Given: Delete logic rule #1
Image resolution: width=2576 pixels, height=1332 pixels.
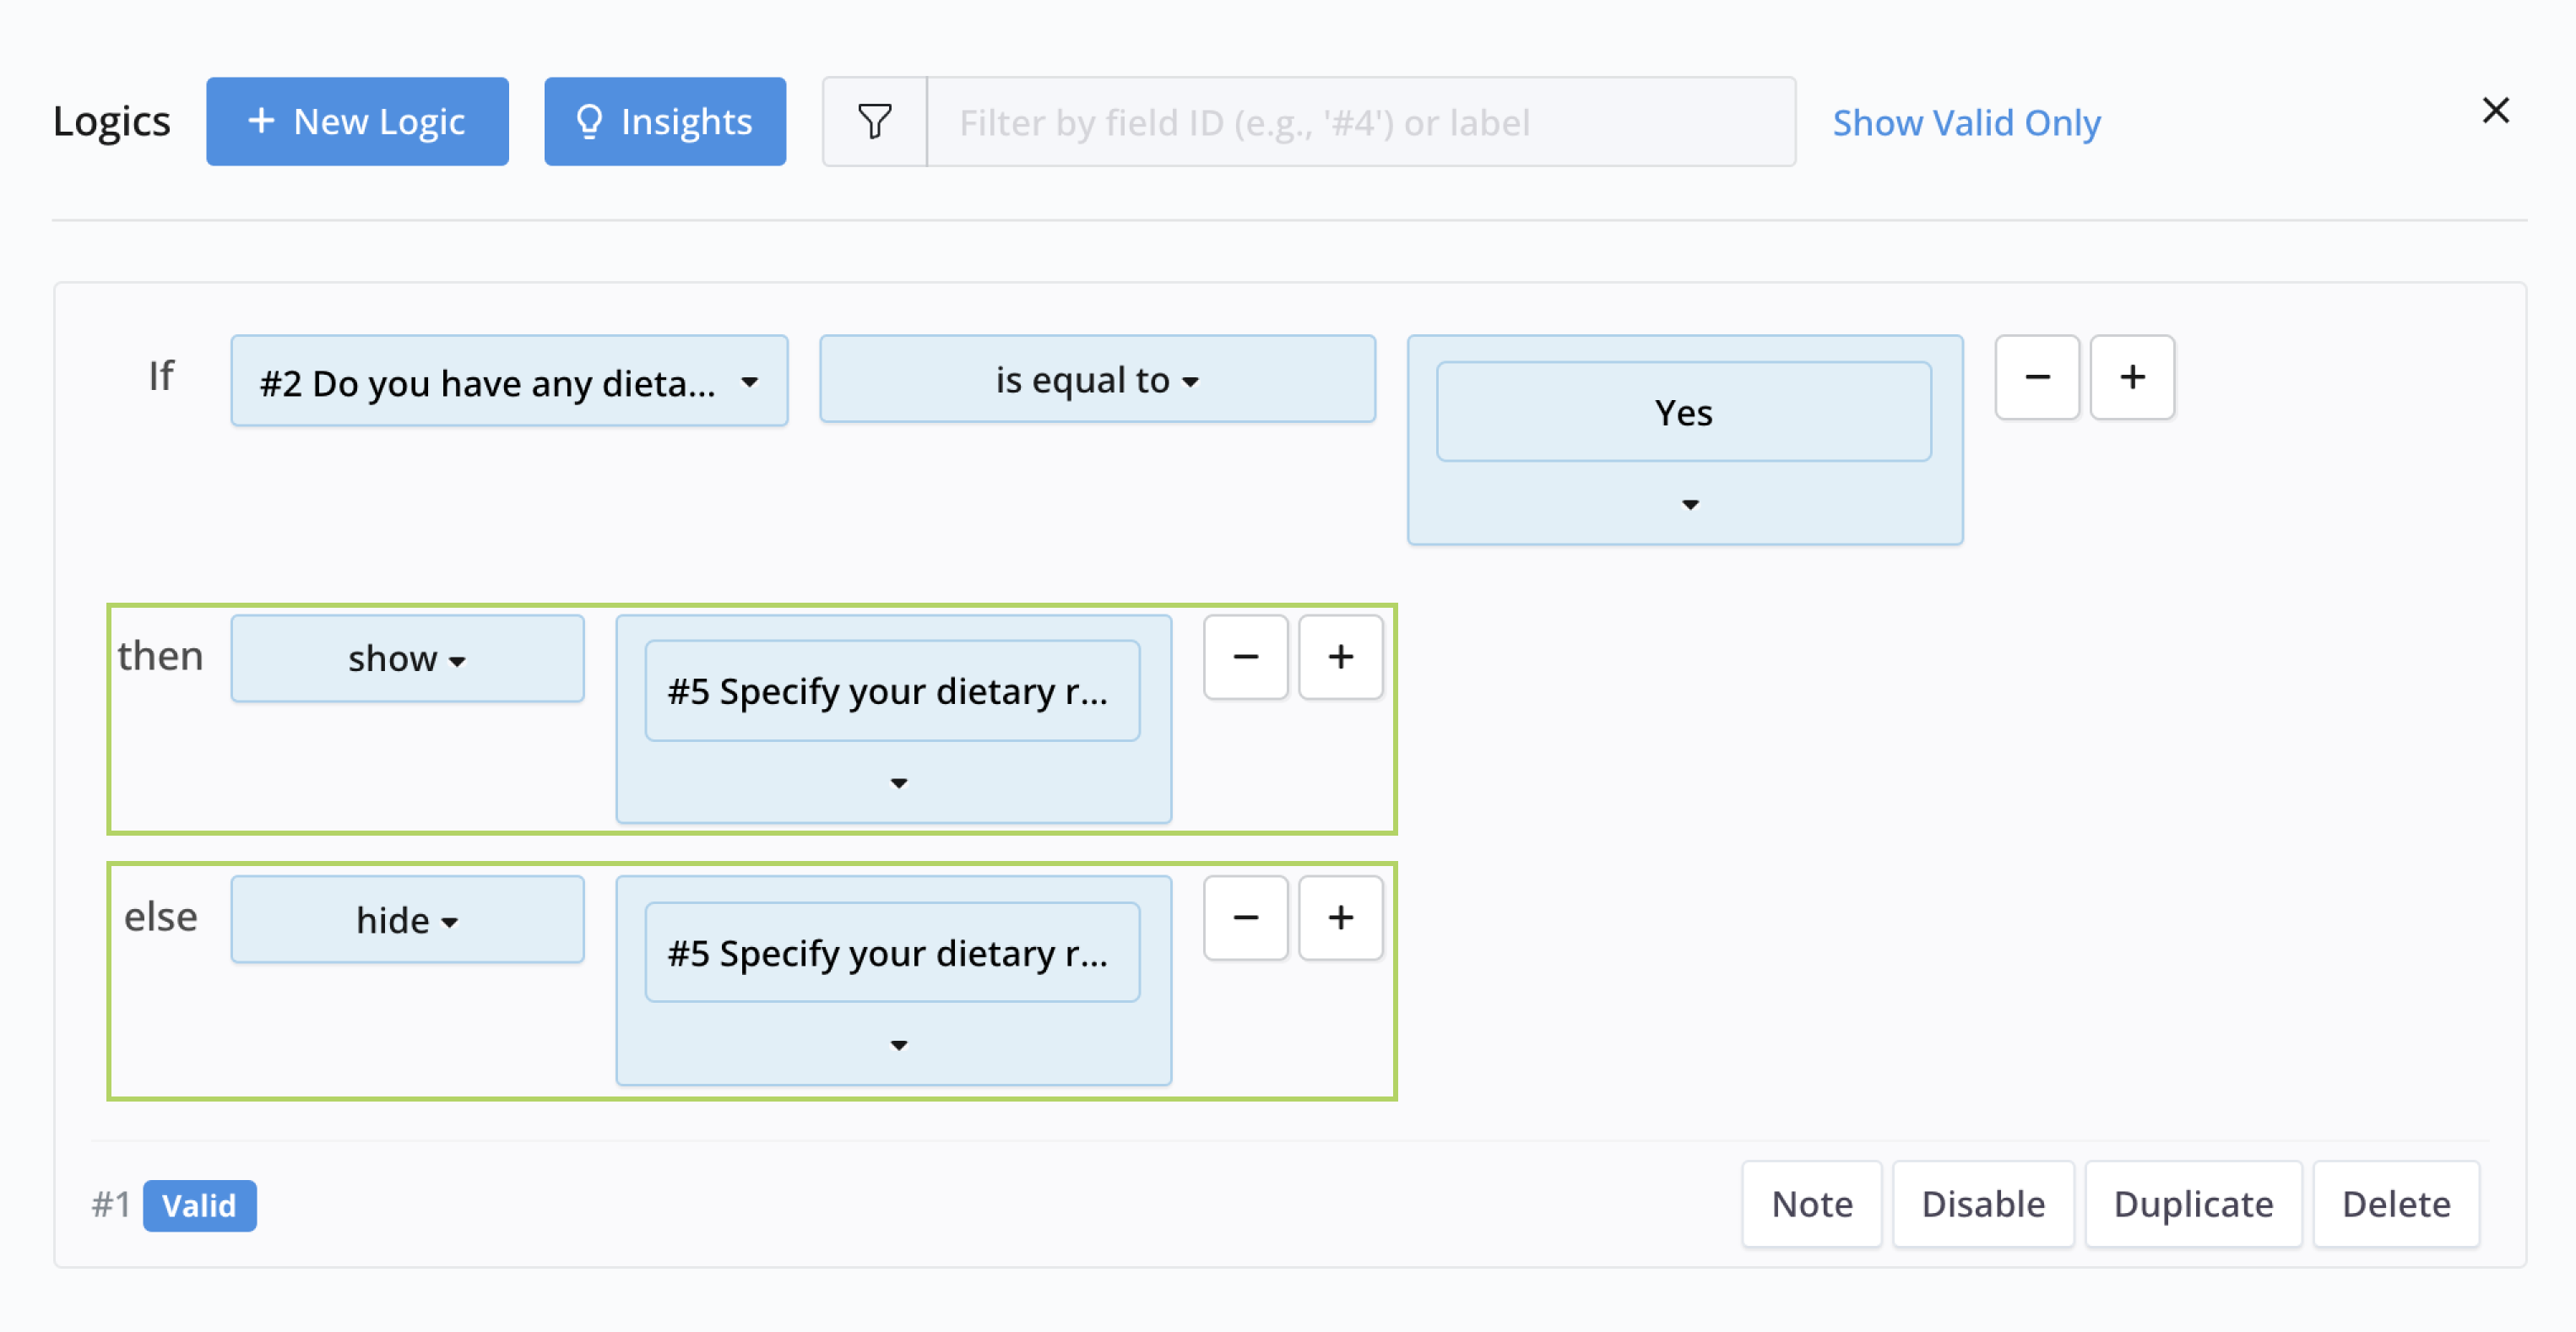Looking at the screenshot, I should tap(2395, 1204).
